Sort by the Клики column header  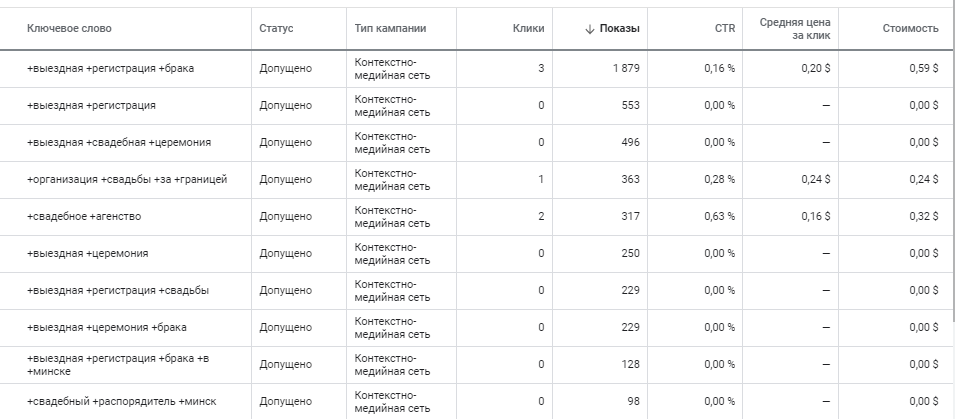pyautogui.click(x=528, y=29)
